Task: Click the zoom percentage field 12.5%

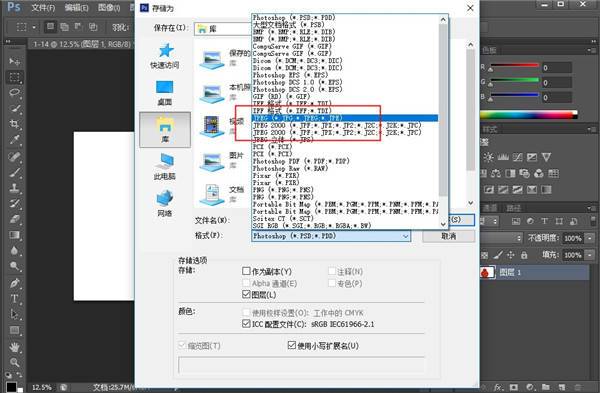Action: pos(41,387)
